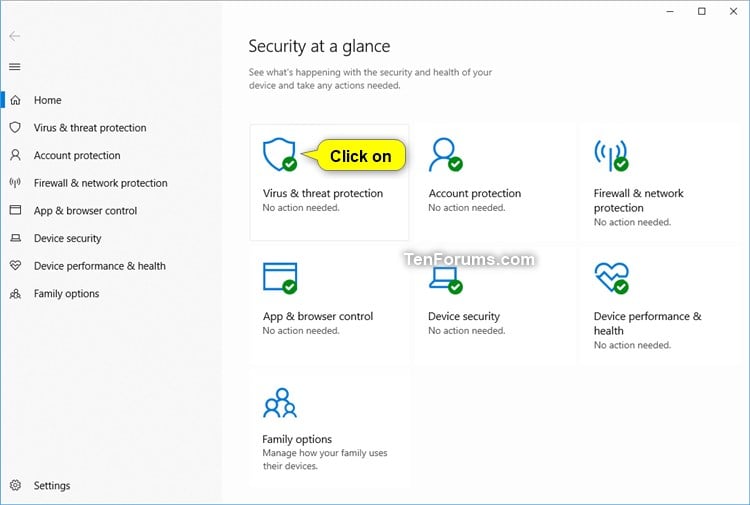
Task: Click the Account protection person icon in sidebar
Action: (x=15, y=155)
